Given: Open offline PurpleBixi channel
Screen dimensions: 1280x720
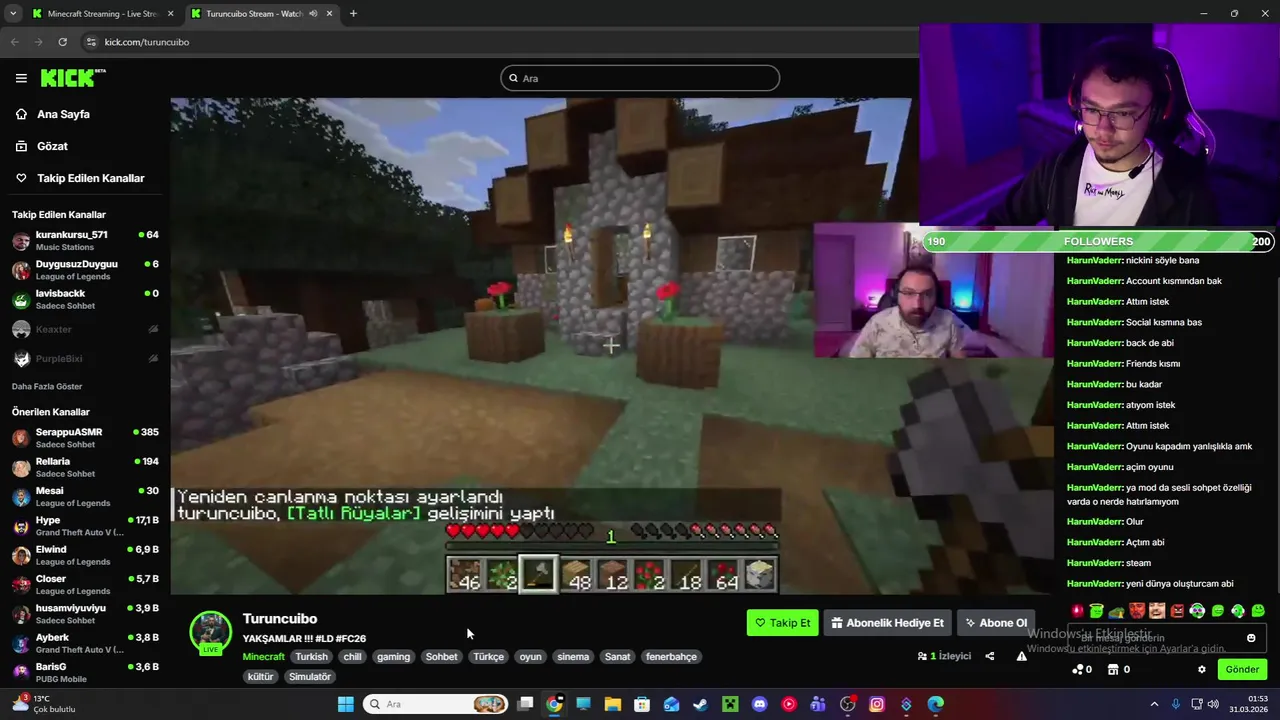Looking at the screenshot, I should (x=85, y=358).
